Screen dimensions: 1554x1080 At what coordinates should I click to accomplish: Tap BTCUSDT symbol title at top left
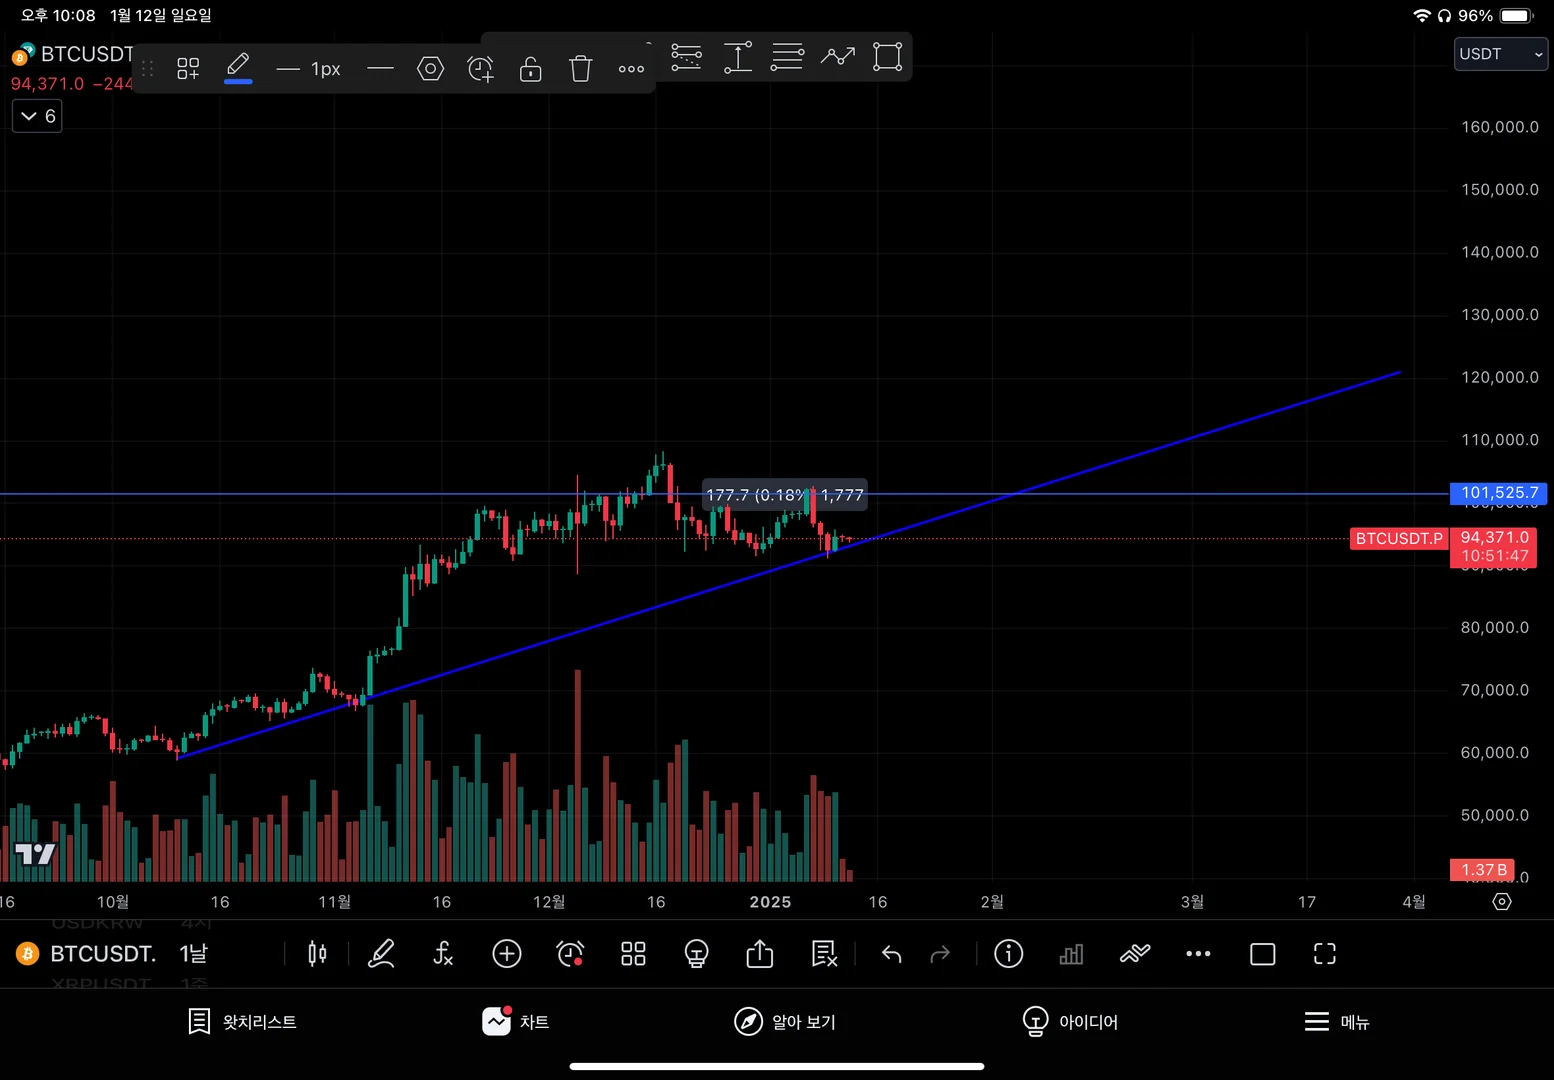[86, 54]
